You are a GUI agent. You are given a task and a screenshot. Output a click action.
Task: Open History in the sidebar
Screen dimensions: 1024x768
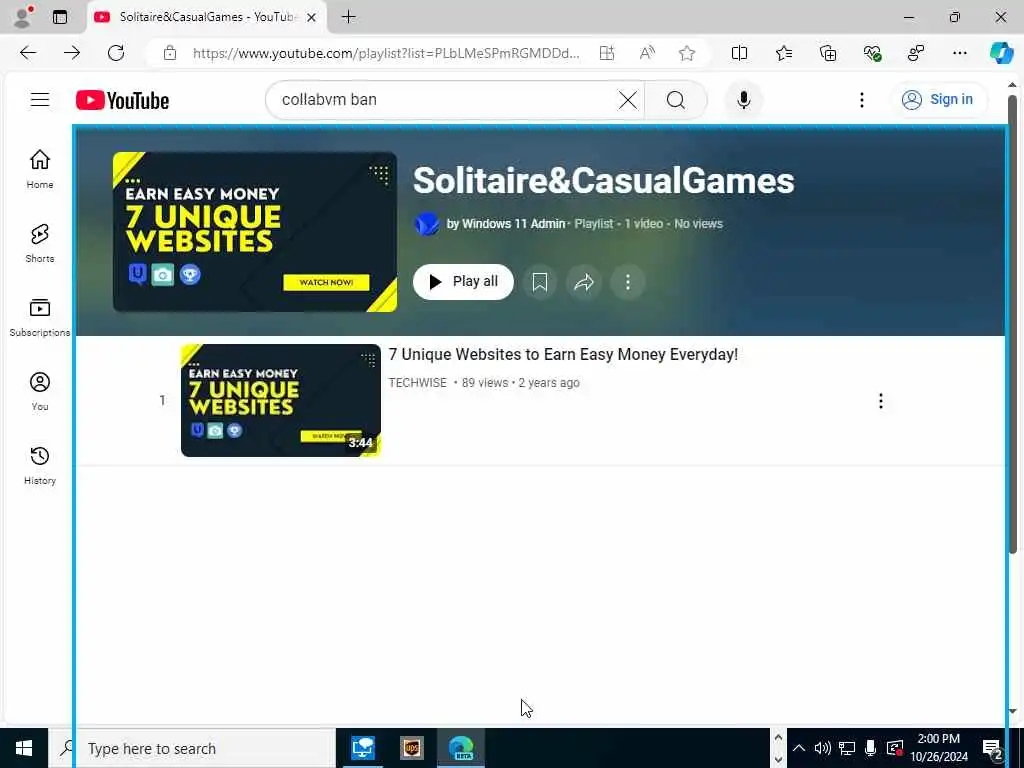[x=40, y=465]
